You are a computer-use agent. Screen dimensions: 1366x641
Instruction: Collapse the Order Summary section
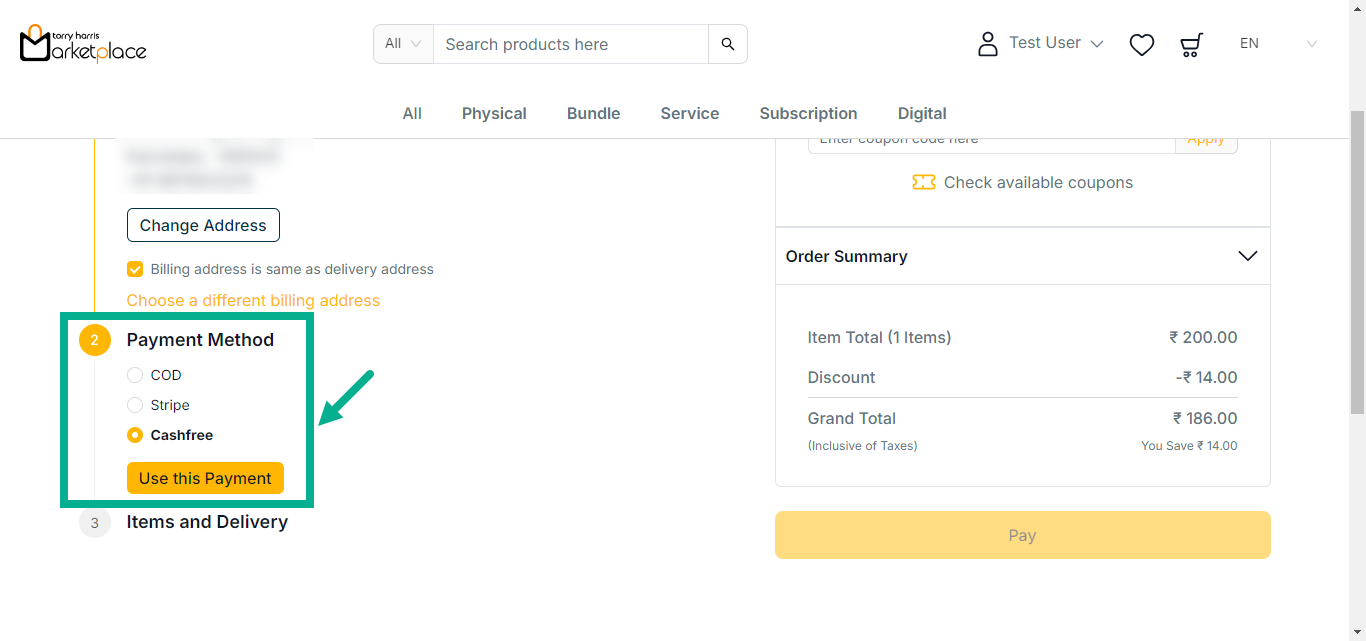pyautogui.click(x=1247, y=256)
